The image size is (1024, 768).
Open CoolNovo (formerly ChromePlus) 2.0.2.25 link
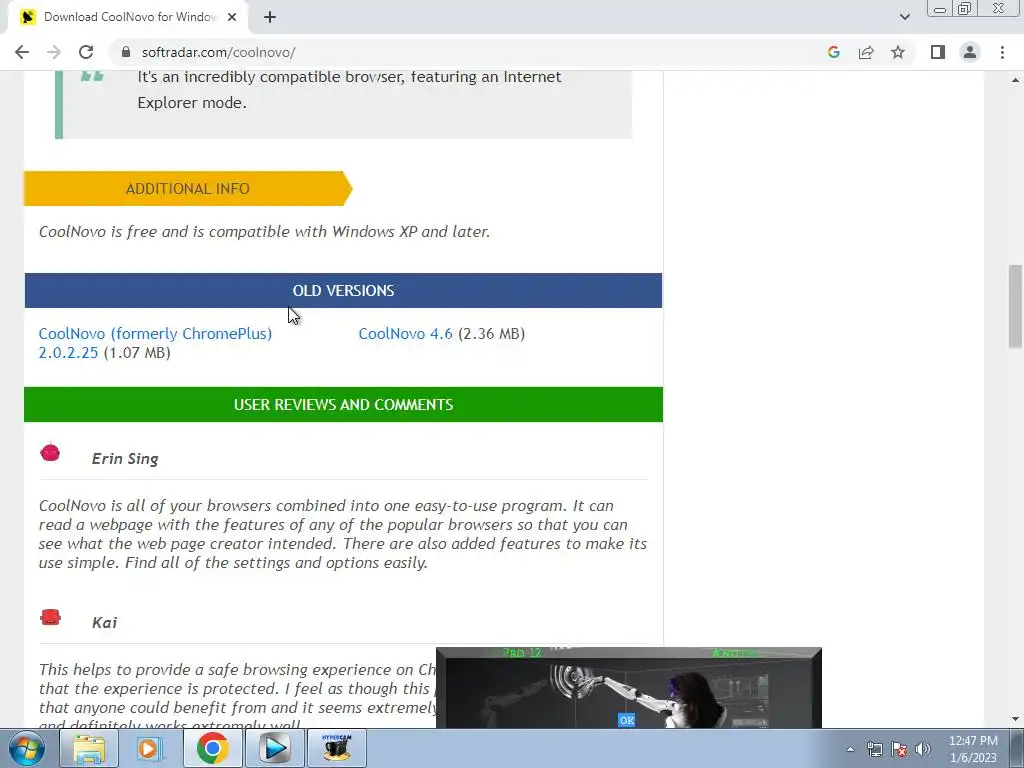[155, 343]
